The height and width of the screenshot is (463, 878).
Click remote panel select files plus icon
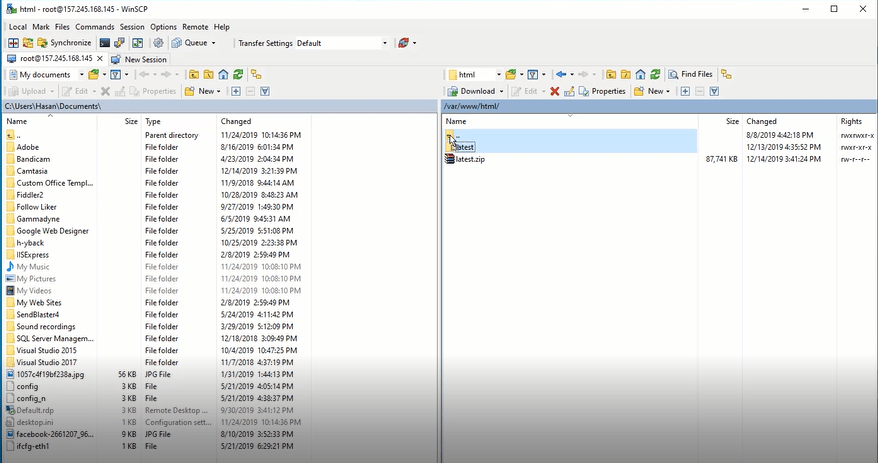point(685,91)
